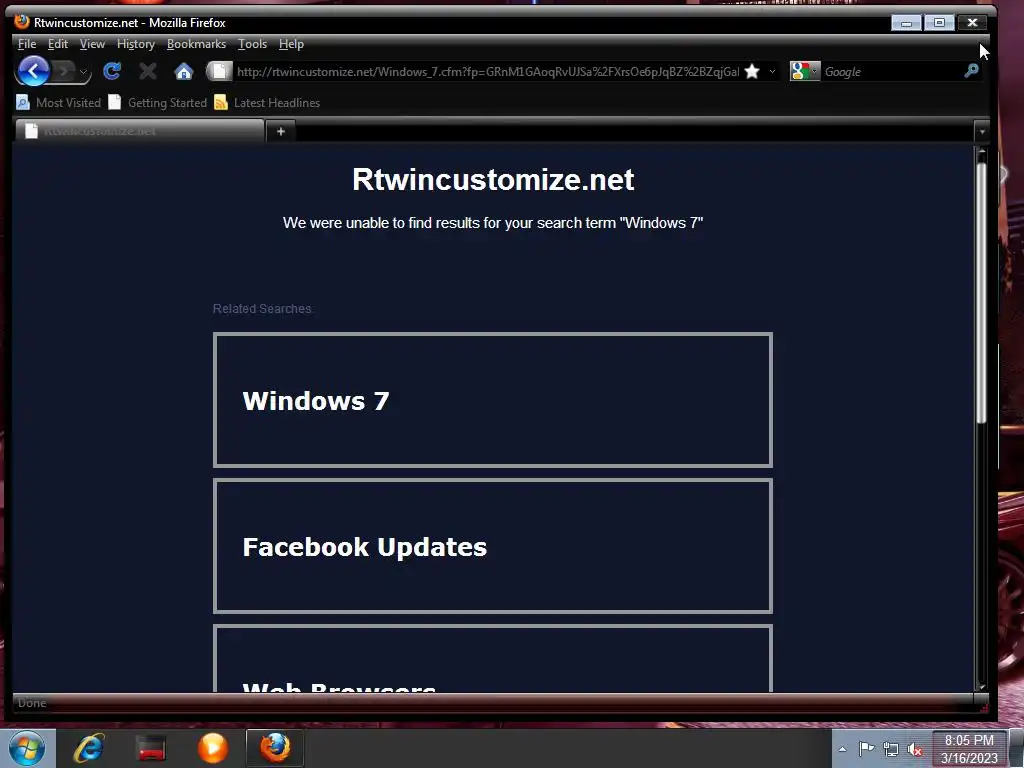Open the History menu
Image resolution: width=1024 pixels, height=768 pixels.
coord(136,44)
